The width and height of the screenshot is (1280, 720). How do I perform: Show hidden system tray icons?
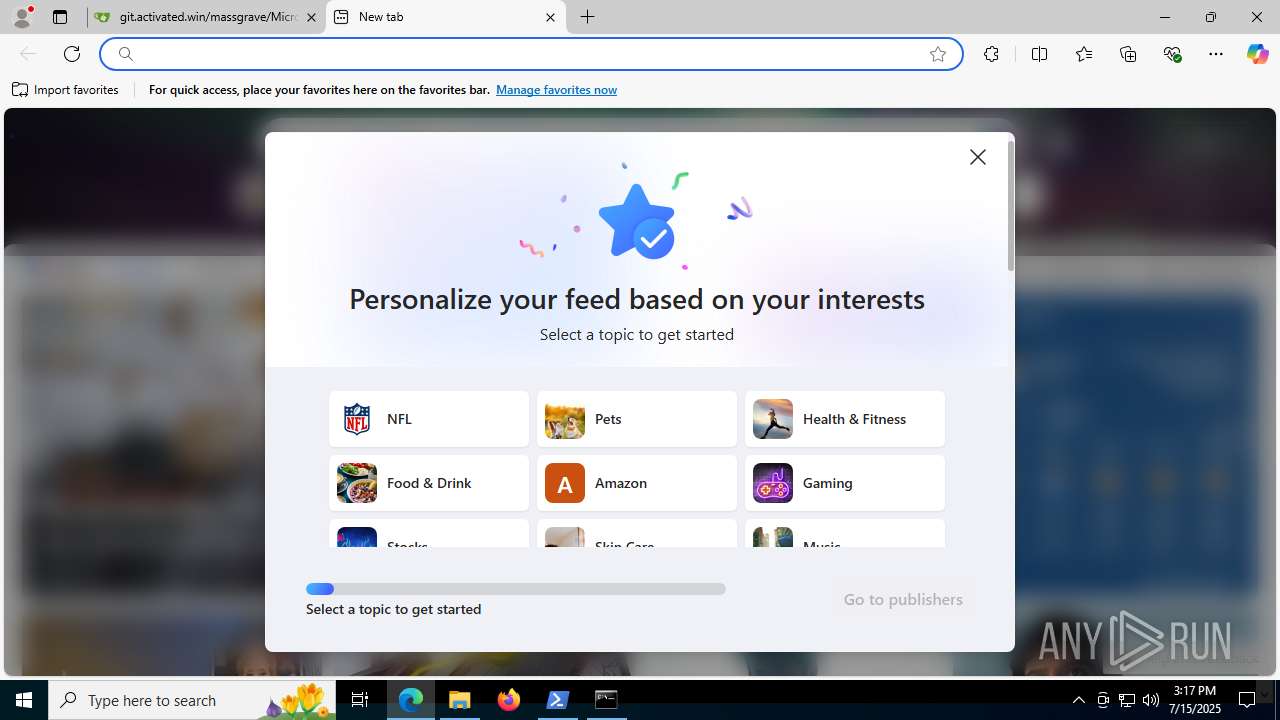1078,700
